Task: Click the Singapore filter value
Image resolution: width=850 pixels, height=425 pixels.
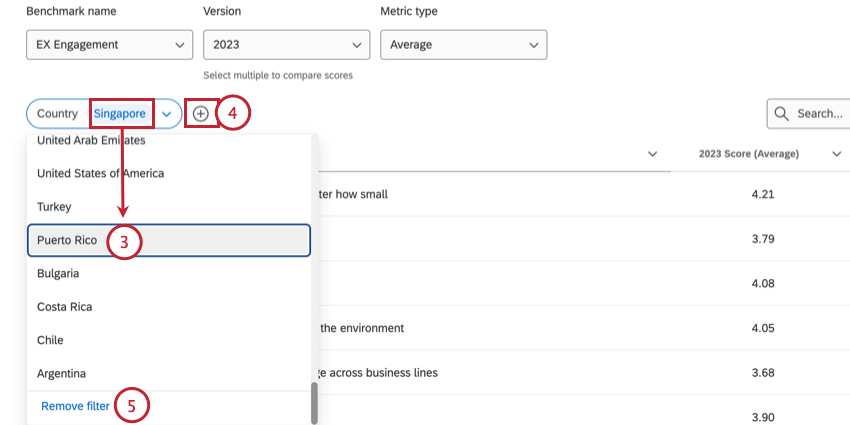Action: 120,114
